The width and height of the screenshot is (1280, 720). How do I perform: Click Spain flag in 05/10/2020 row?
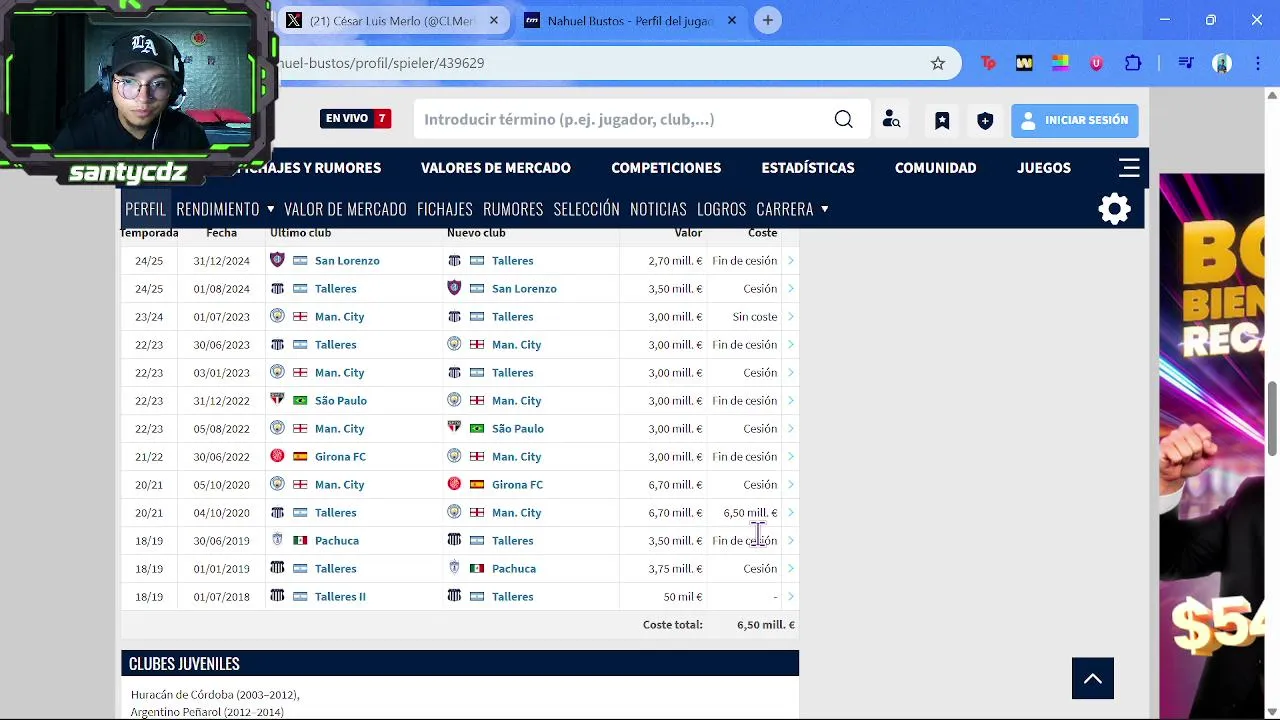pyautogui.click(x=477, y=484)
